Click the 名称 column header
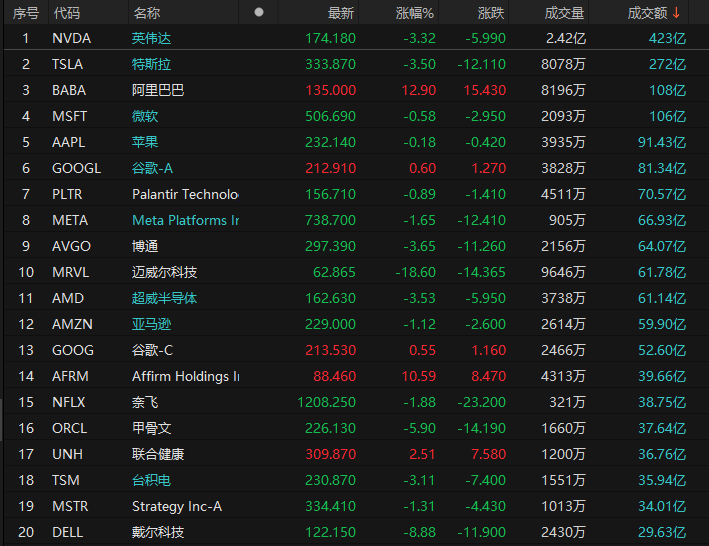The width and height of the screenshot is (709, 546). pyautogui.click(x=147, y=13)
